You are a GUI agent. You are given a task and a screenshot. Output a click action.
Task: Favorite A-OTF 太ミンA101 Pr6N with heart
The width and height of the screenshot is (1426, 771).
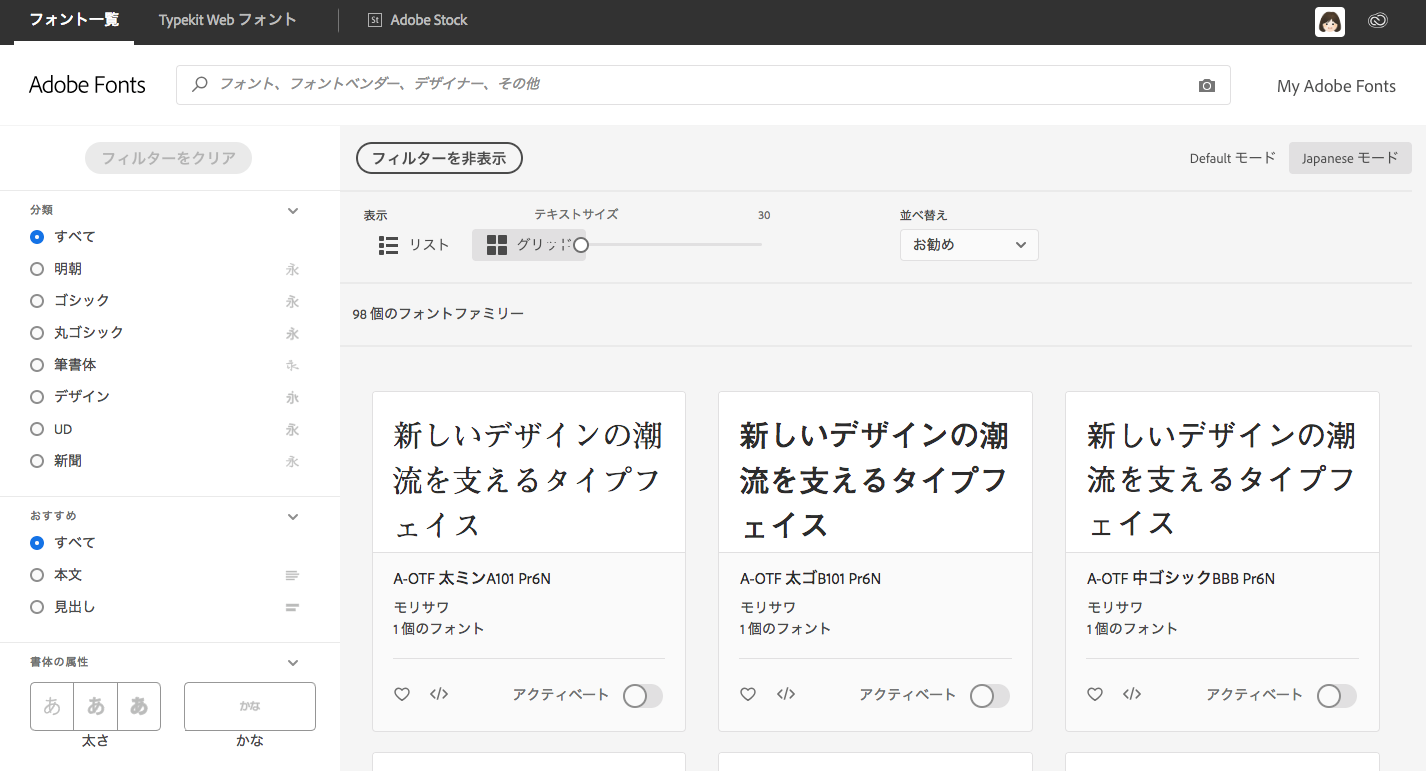[402, 694]
